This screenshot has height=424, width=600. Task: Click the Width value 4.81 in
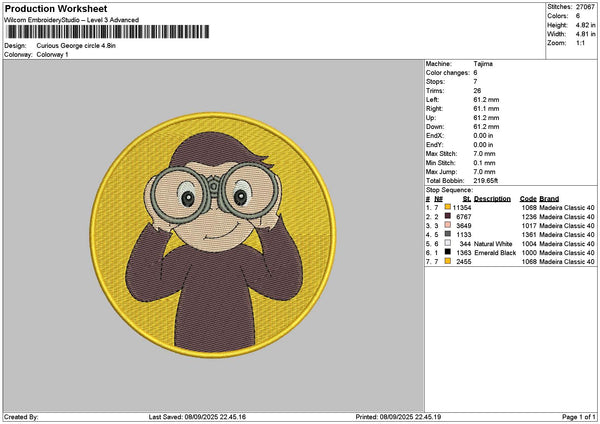[x=585, y=34]
